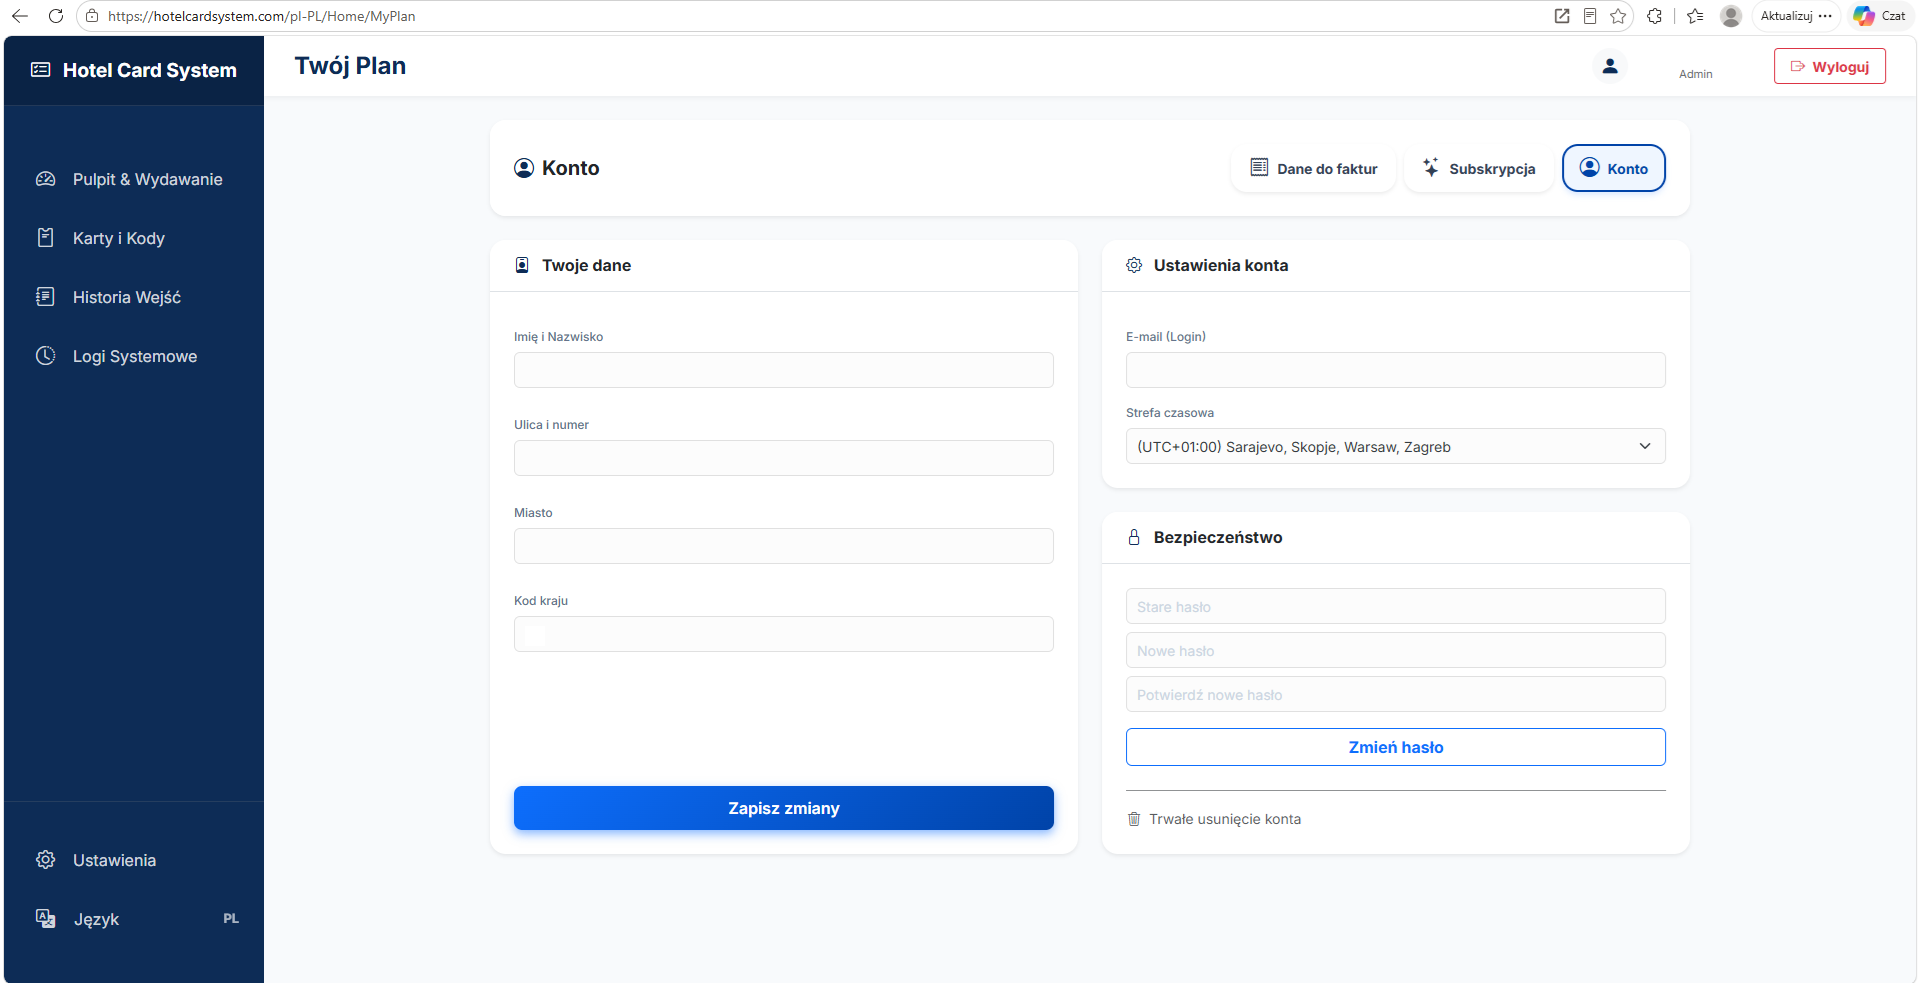Click the Zapisz zmiany button

click(x=784, y=808)
